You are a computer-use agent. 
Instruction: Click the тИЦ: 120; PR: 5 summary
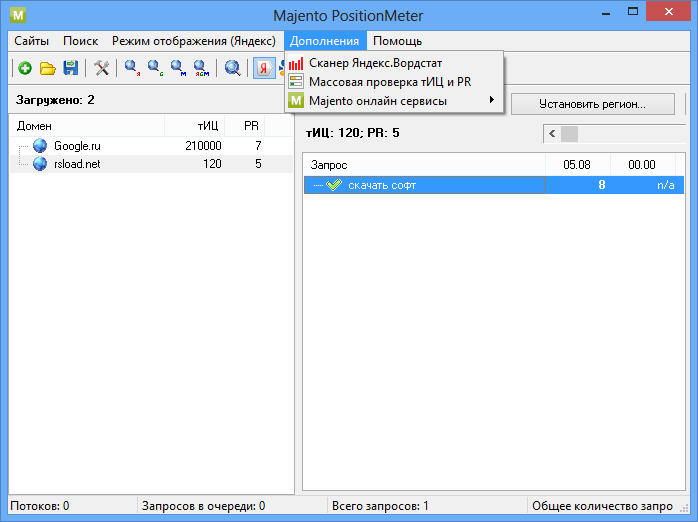(x=353, y=133)
